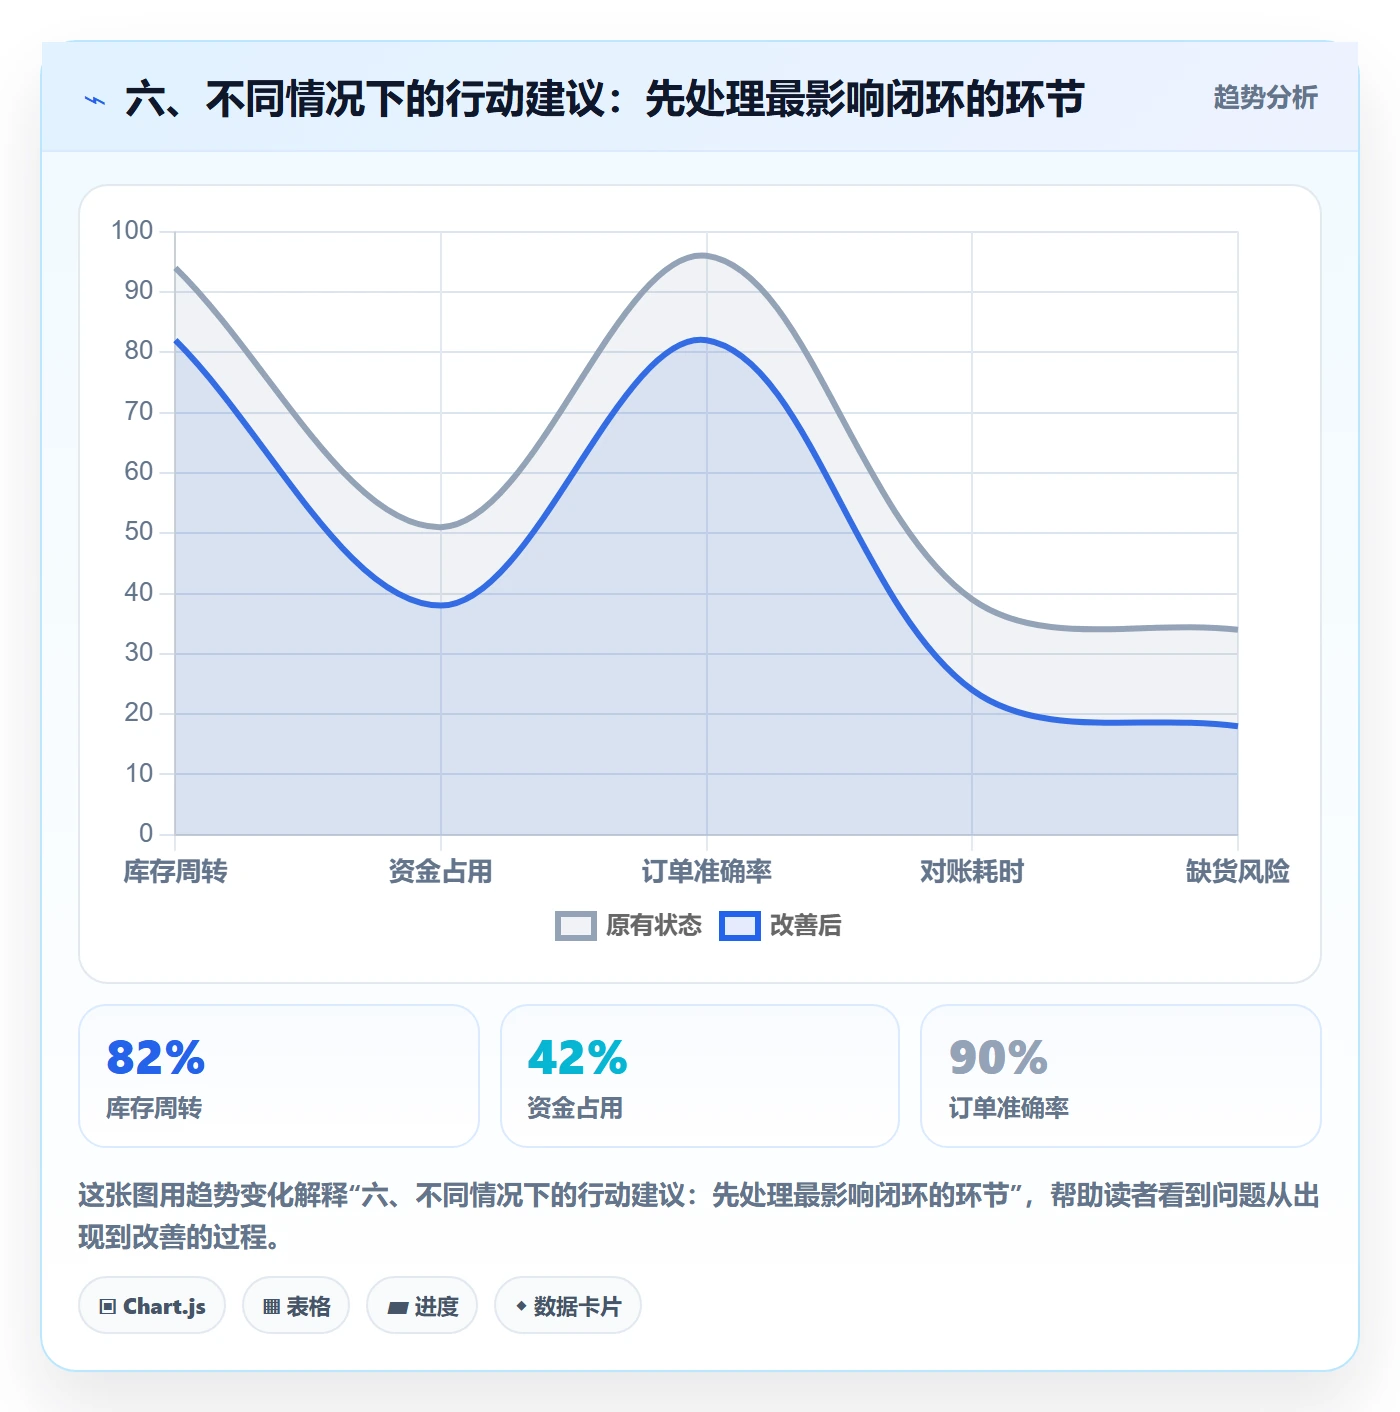Click the blue 改善后 legend swatch
The width and height of the screenshot is (1400, 1412).
(740, 926)
